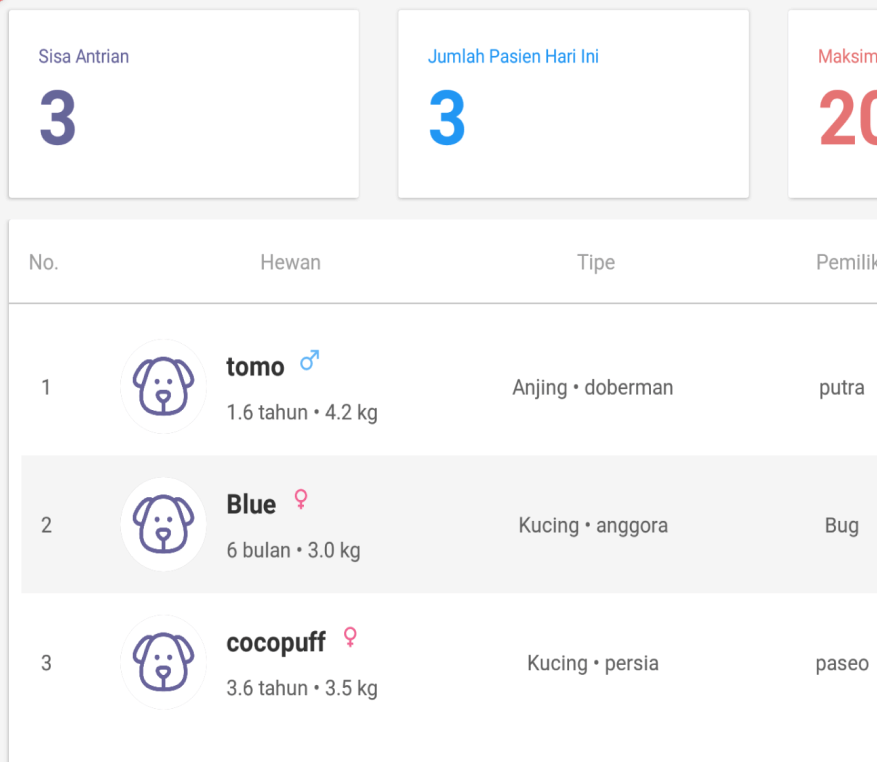Select the female gender symbol next to Blue

pyautogui.click(x=299, y=498)
